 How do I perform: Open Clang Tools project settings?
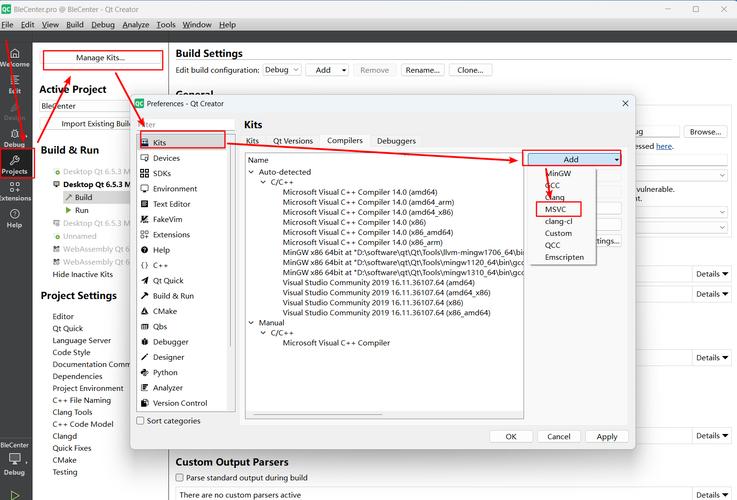72,412
